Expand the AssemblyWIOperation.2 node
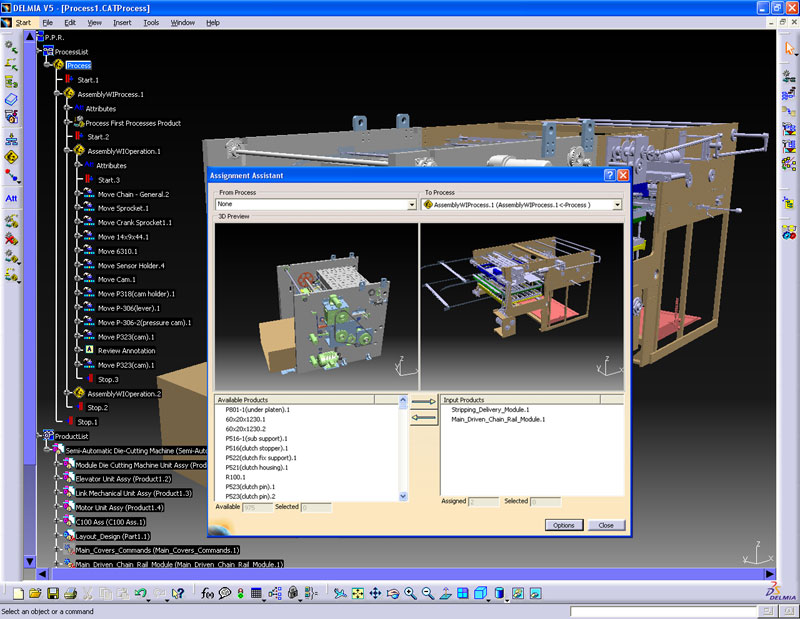This screenshot has width=800, height=619. [67, 393]
